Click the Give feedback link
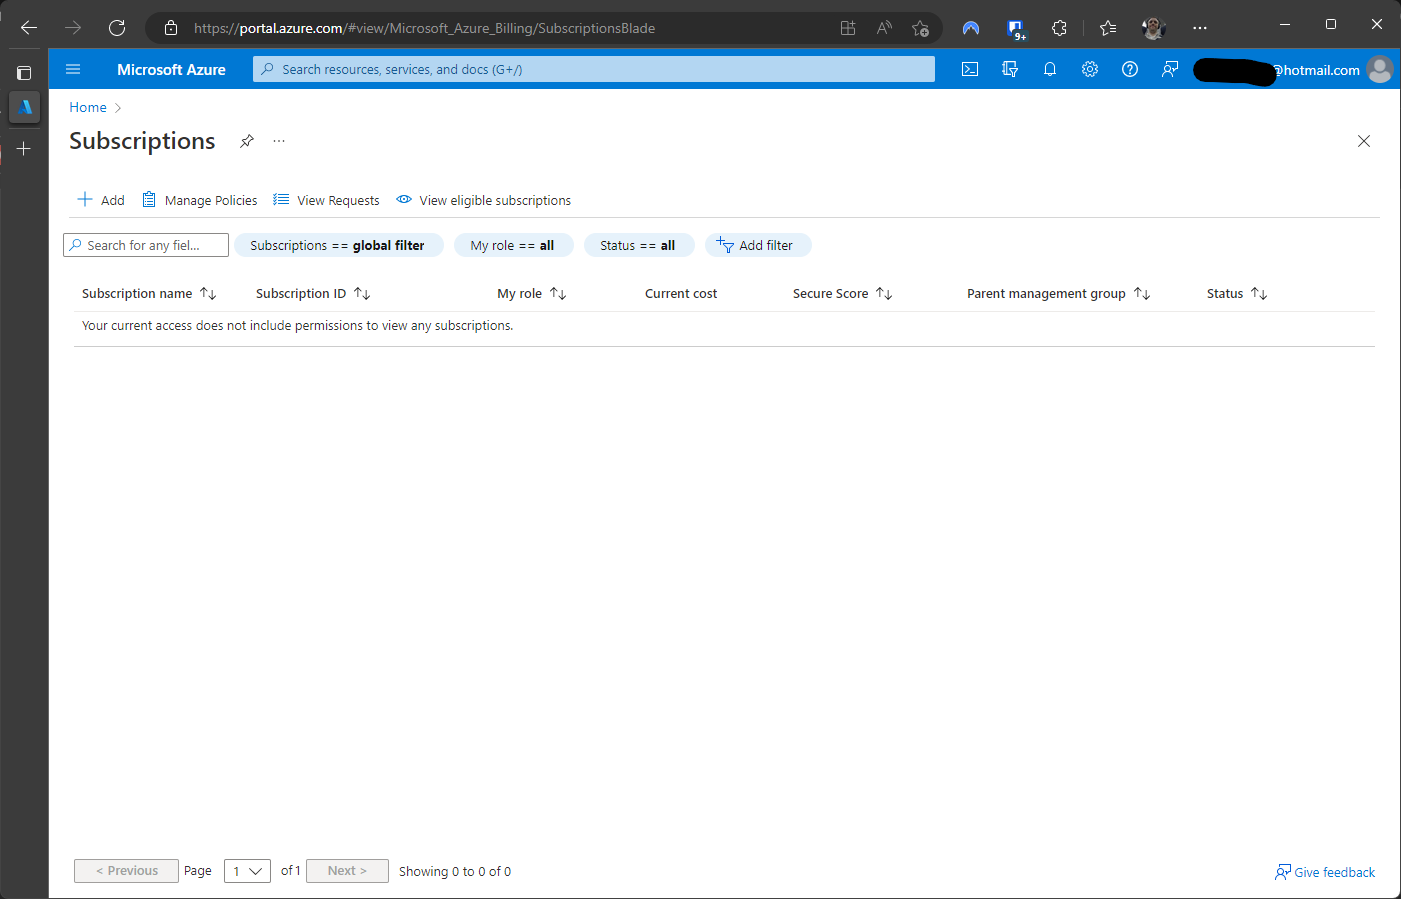The image size is (1401, 899). (x=1325, y=872)
